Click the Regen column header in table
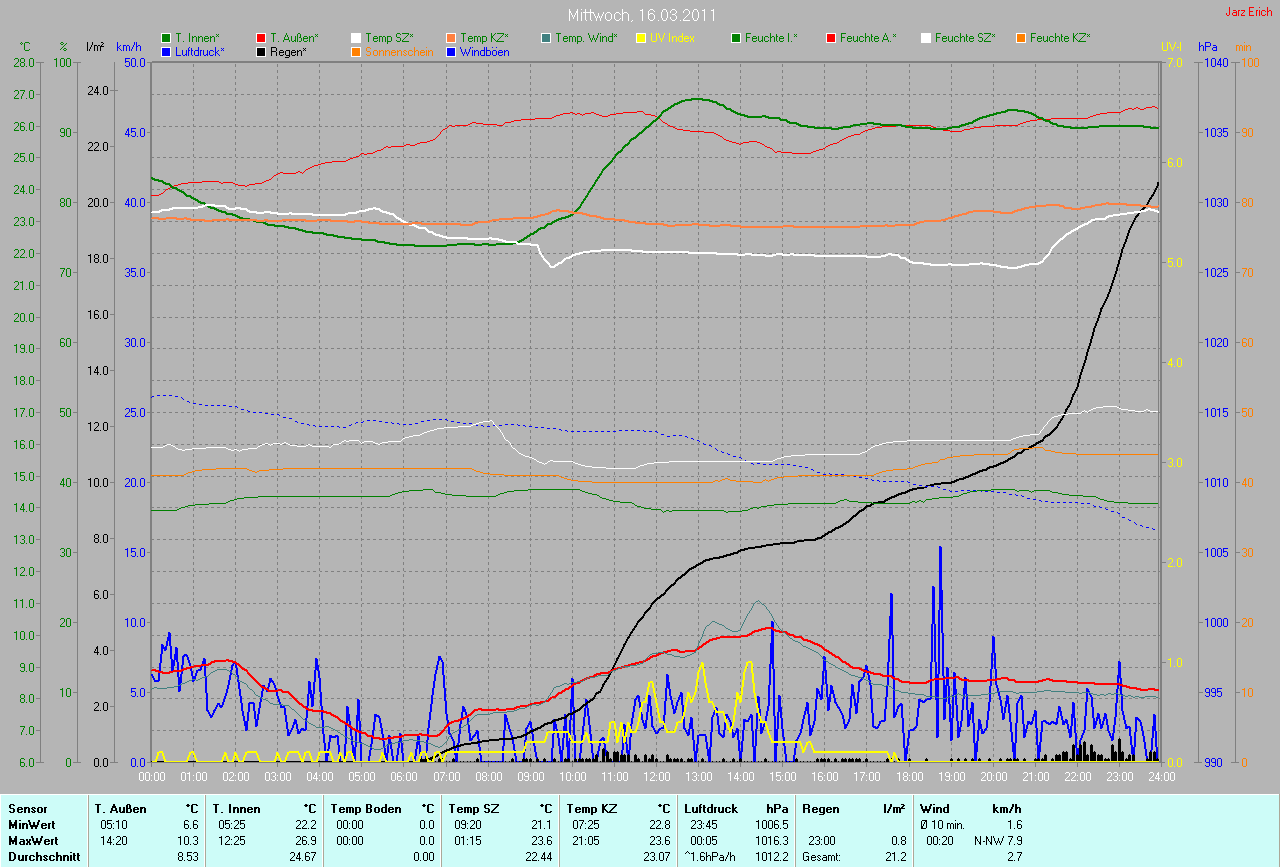 tap(821, 808)
